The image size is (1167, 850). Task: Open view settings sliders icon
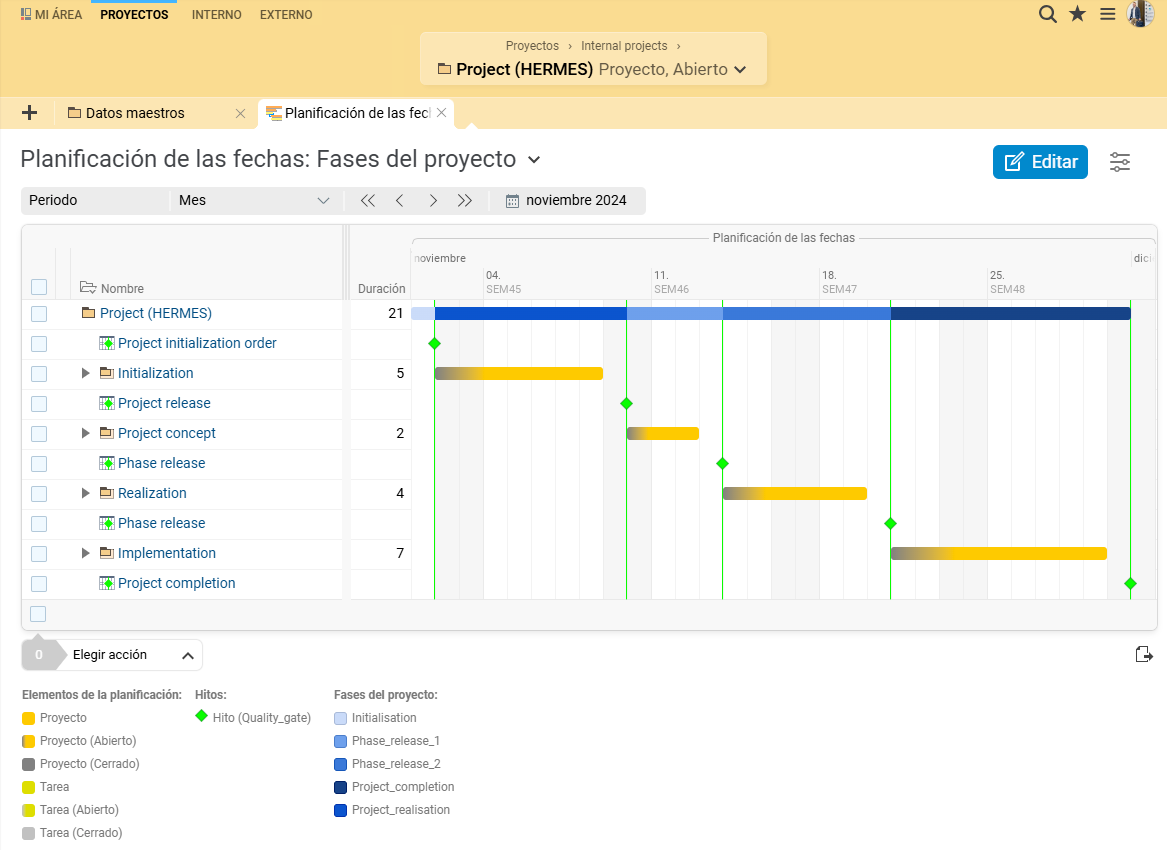click(1119, 162)
